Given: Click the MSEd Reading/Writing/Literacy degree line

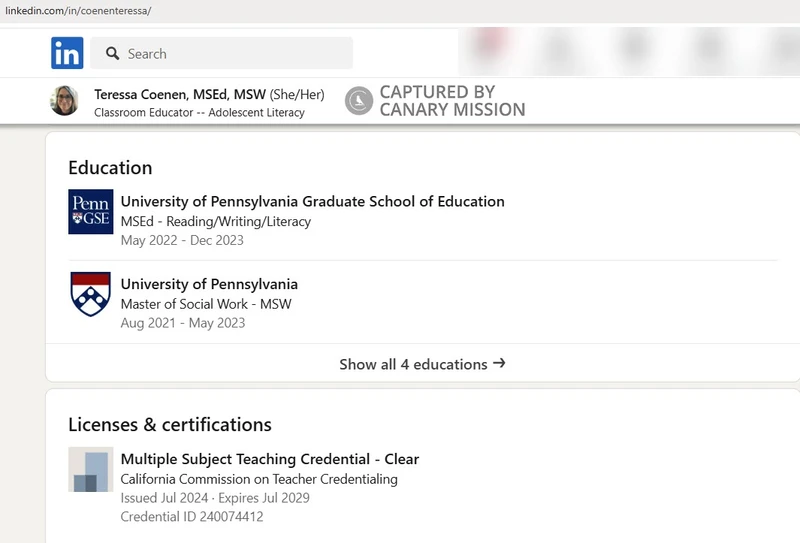Looking at the screenshot, I should pyautogui.click(x=215, y=221).
